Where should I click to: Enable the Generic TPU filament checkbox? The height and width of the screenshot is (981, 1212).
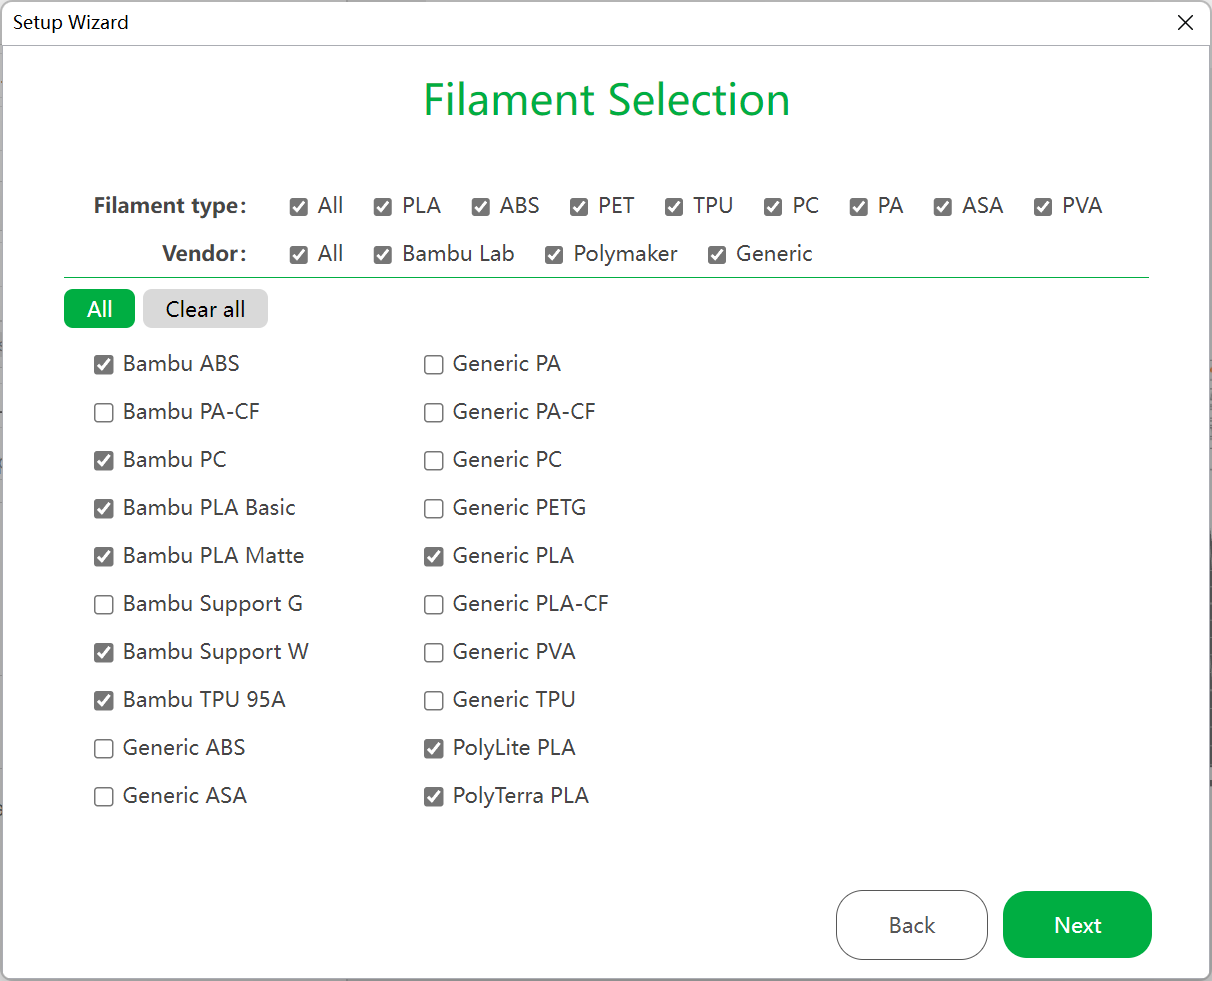(434, 701)
